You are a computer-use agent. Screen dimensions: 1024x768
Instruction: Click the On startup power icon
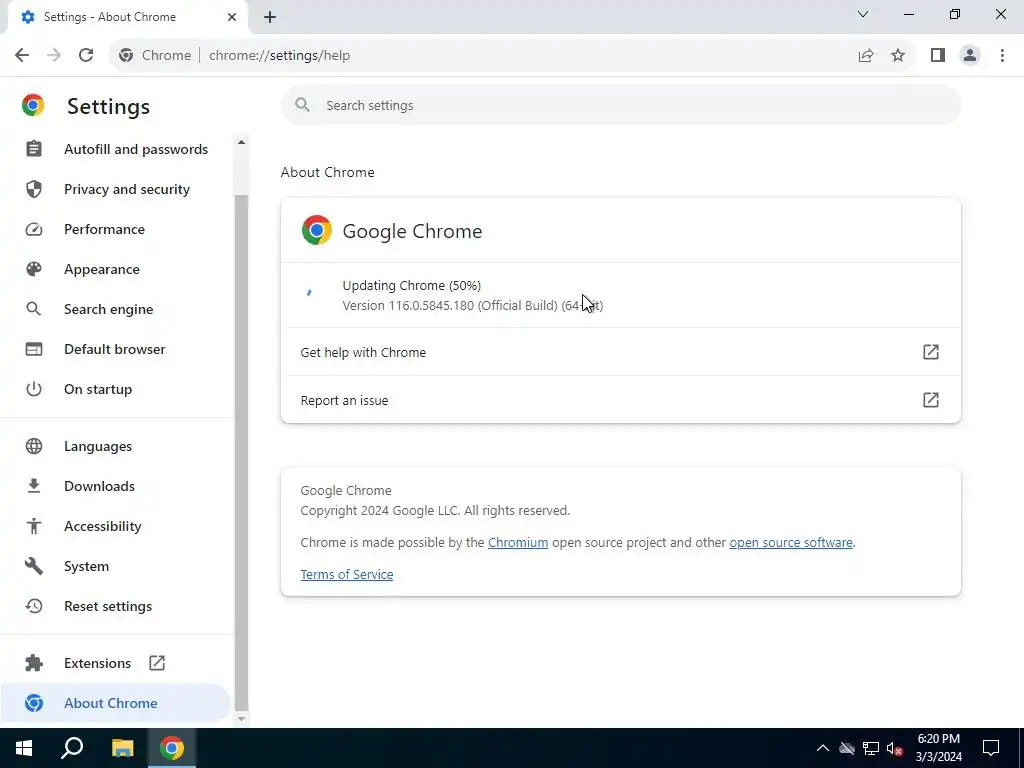click(34, 389)
